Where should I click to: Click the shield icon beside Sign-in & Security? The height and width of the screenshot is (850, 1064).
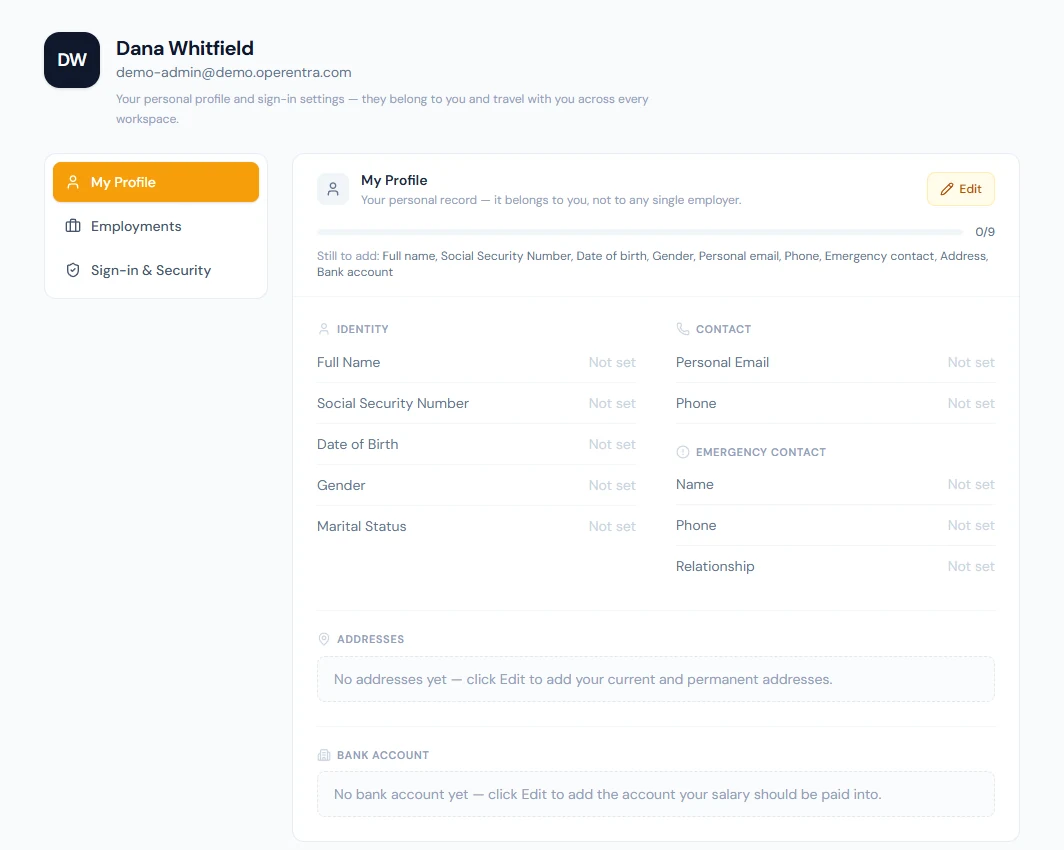(73, 270)
